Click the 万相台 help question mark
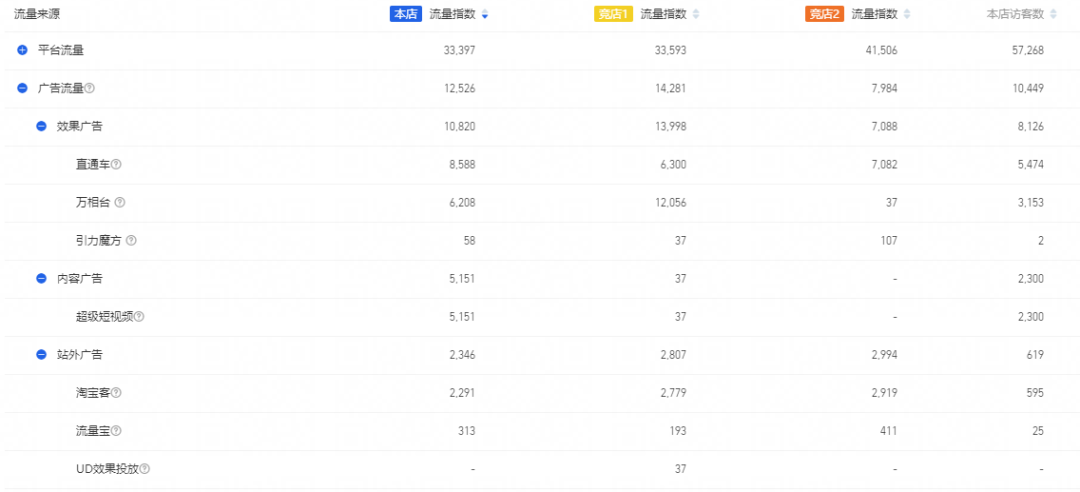This screenshot has width=1080, height=492. pos(120,203)
